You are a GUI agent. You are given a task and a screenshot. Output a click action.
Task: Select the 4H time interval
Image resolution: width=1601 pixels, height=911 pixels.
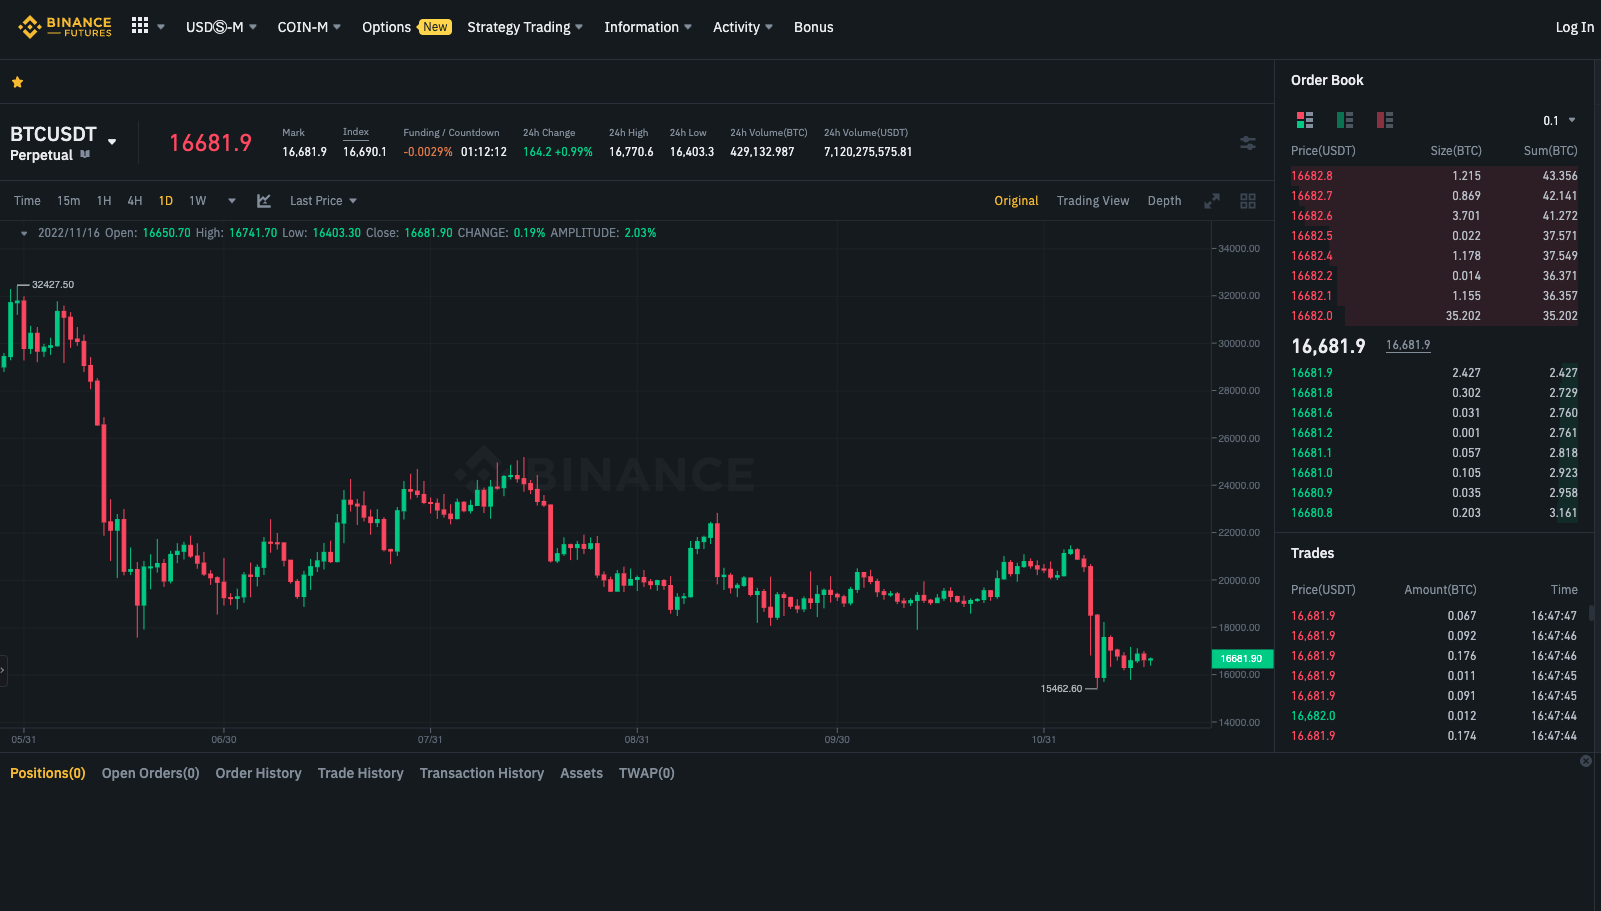(135, 201)
